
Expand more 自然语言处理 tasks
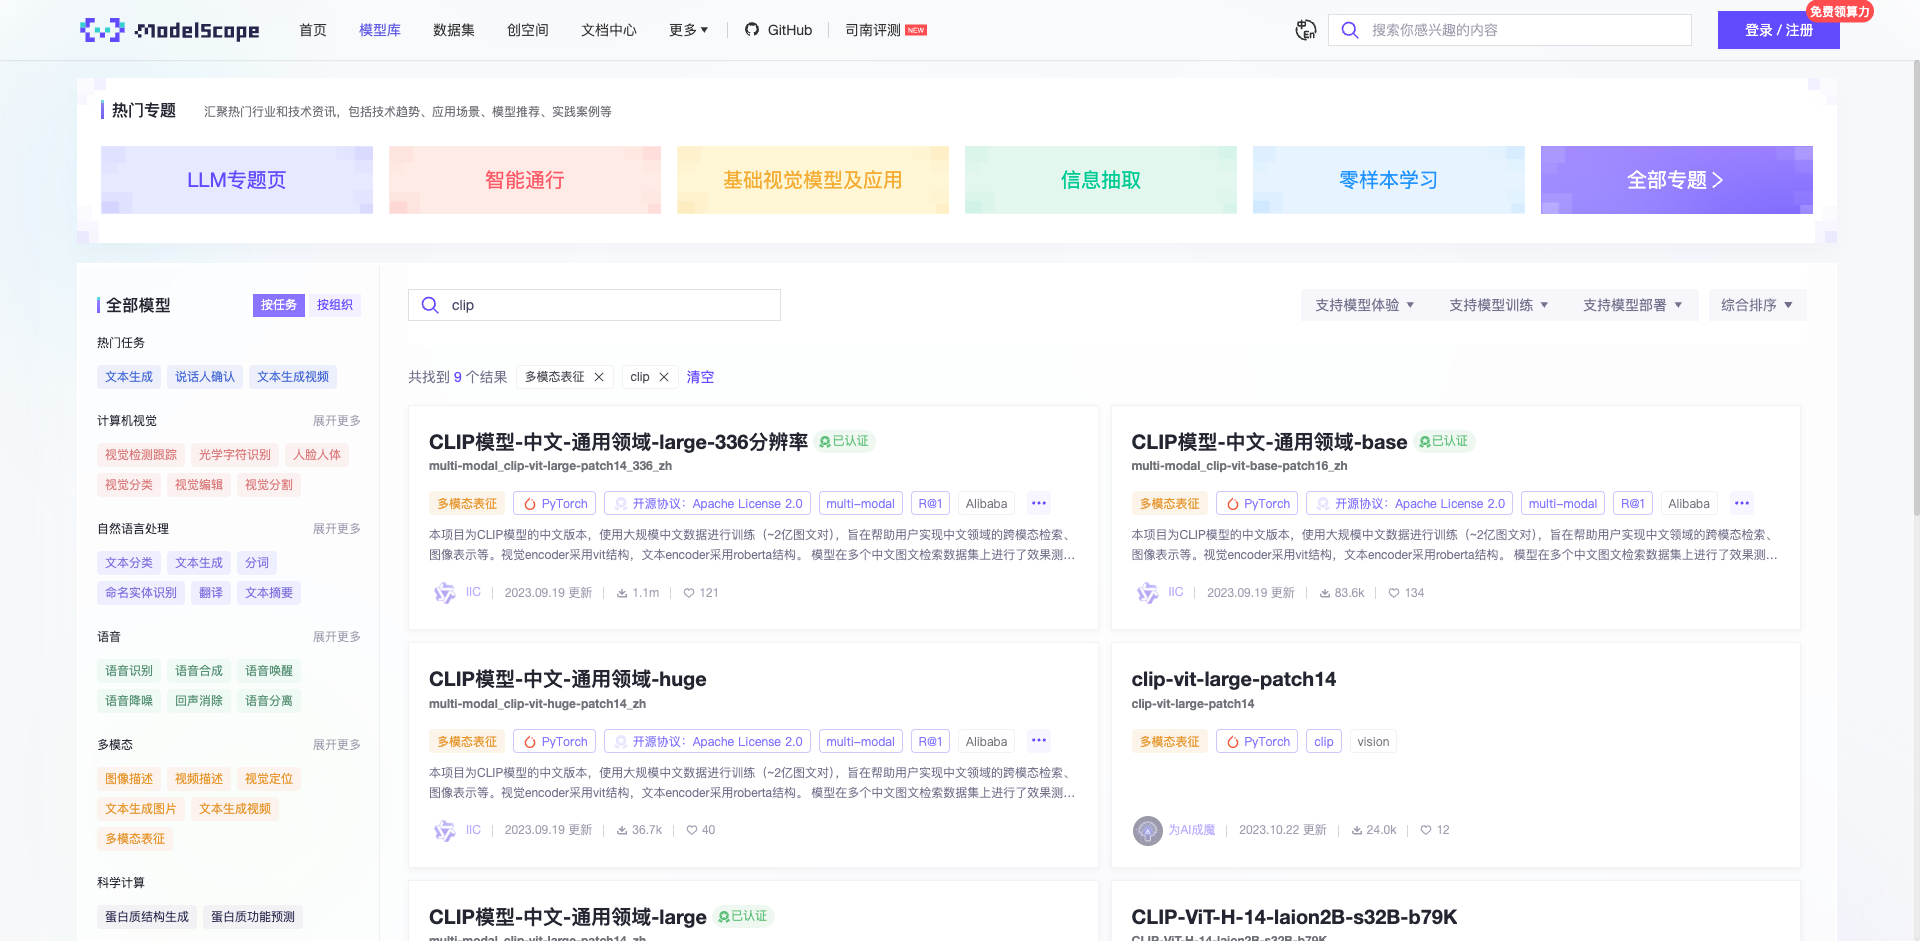tap(337, 529)
